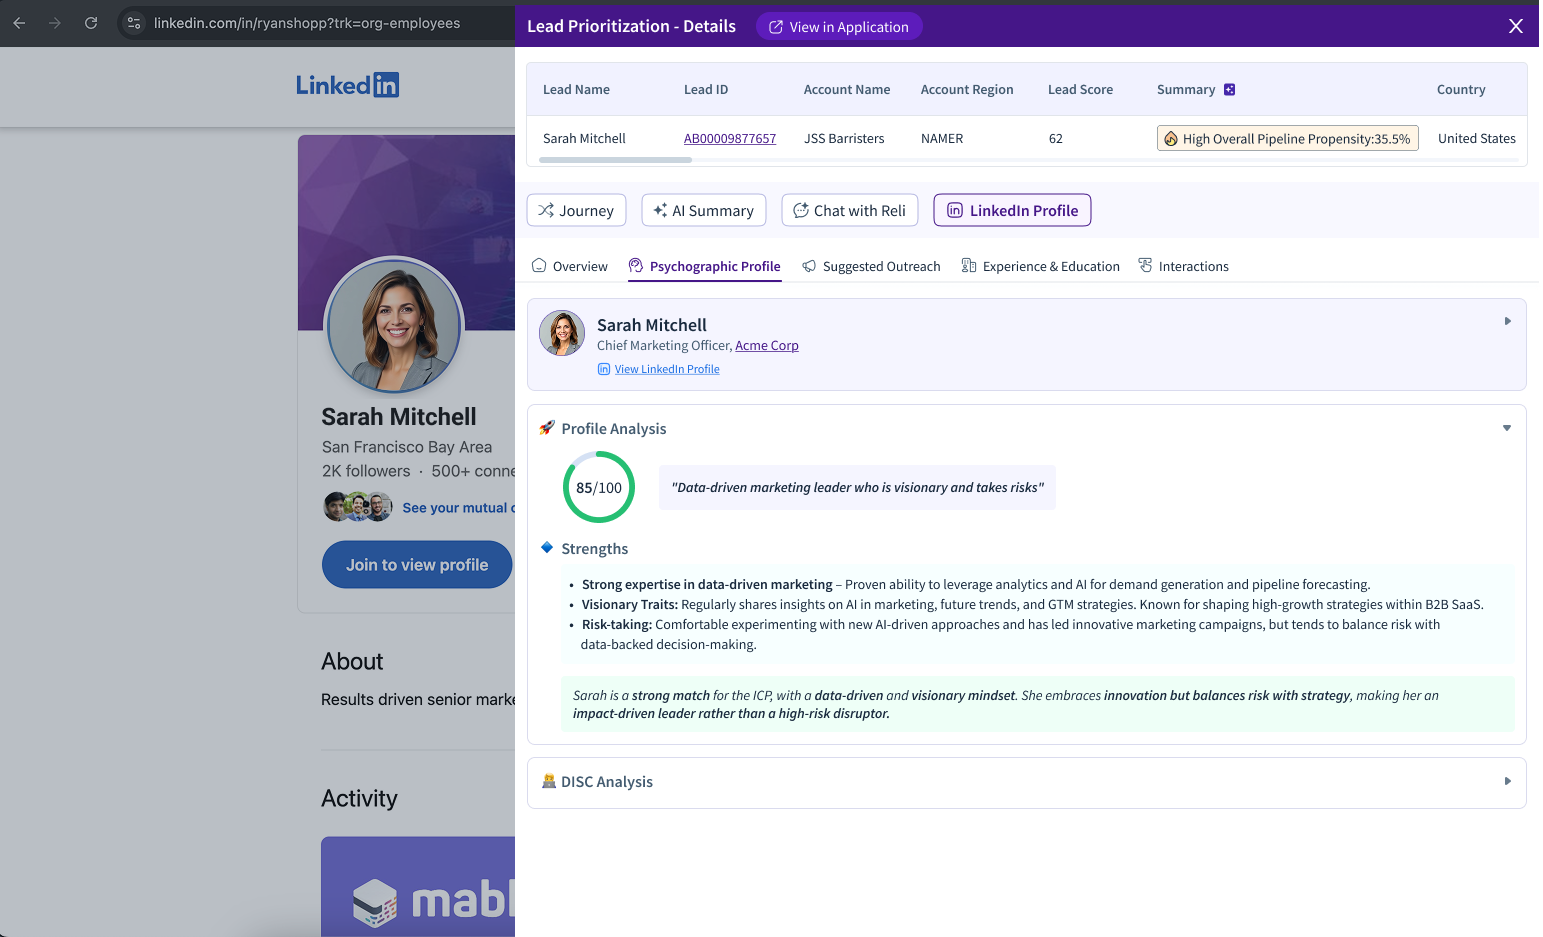Select the Psychographic Profile tab
Viewport: 1543px width, 937px height.
coord(705,266)
